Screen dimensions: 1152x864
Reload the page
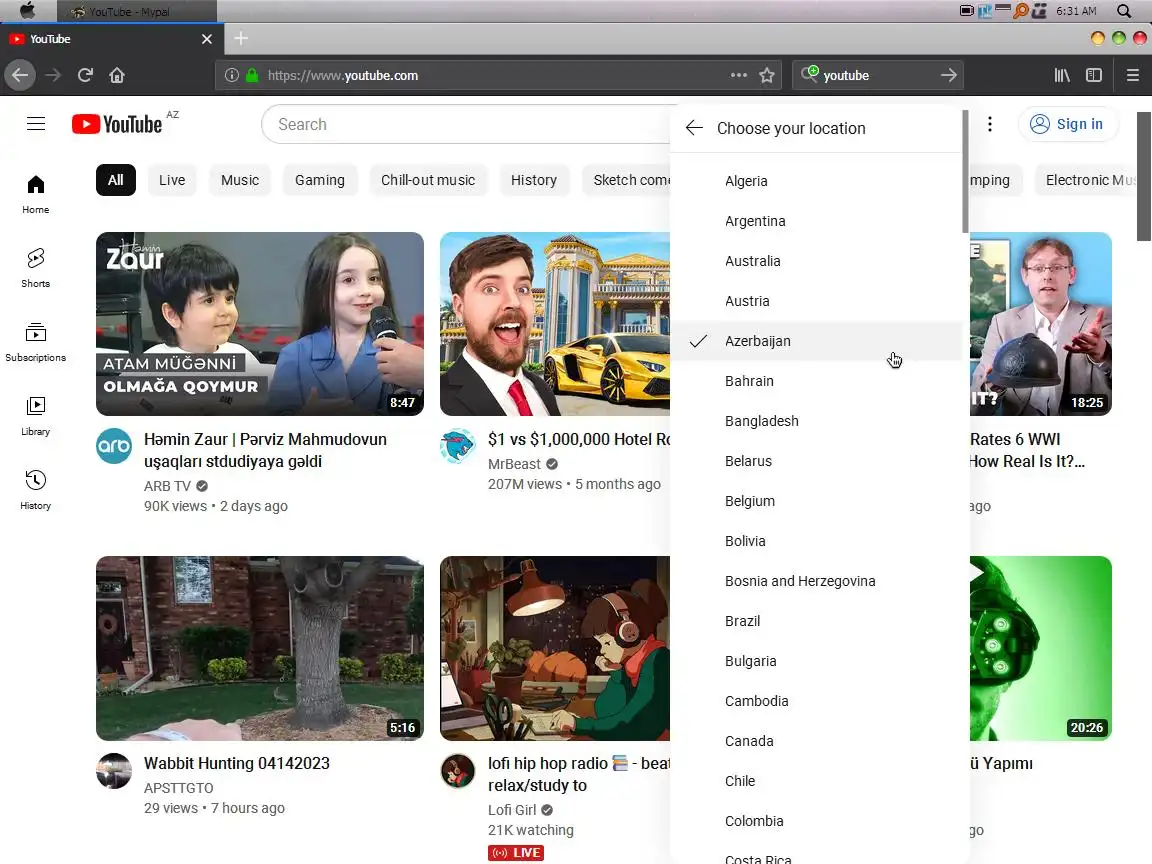[85, 75]
